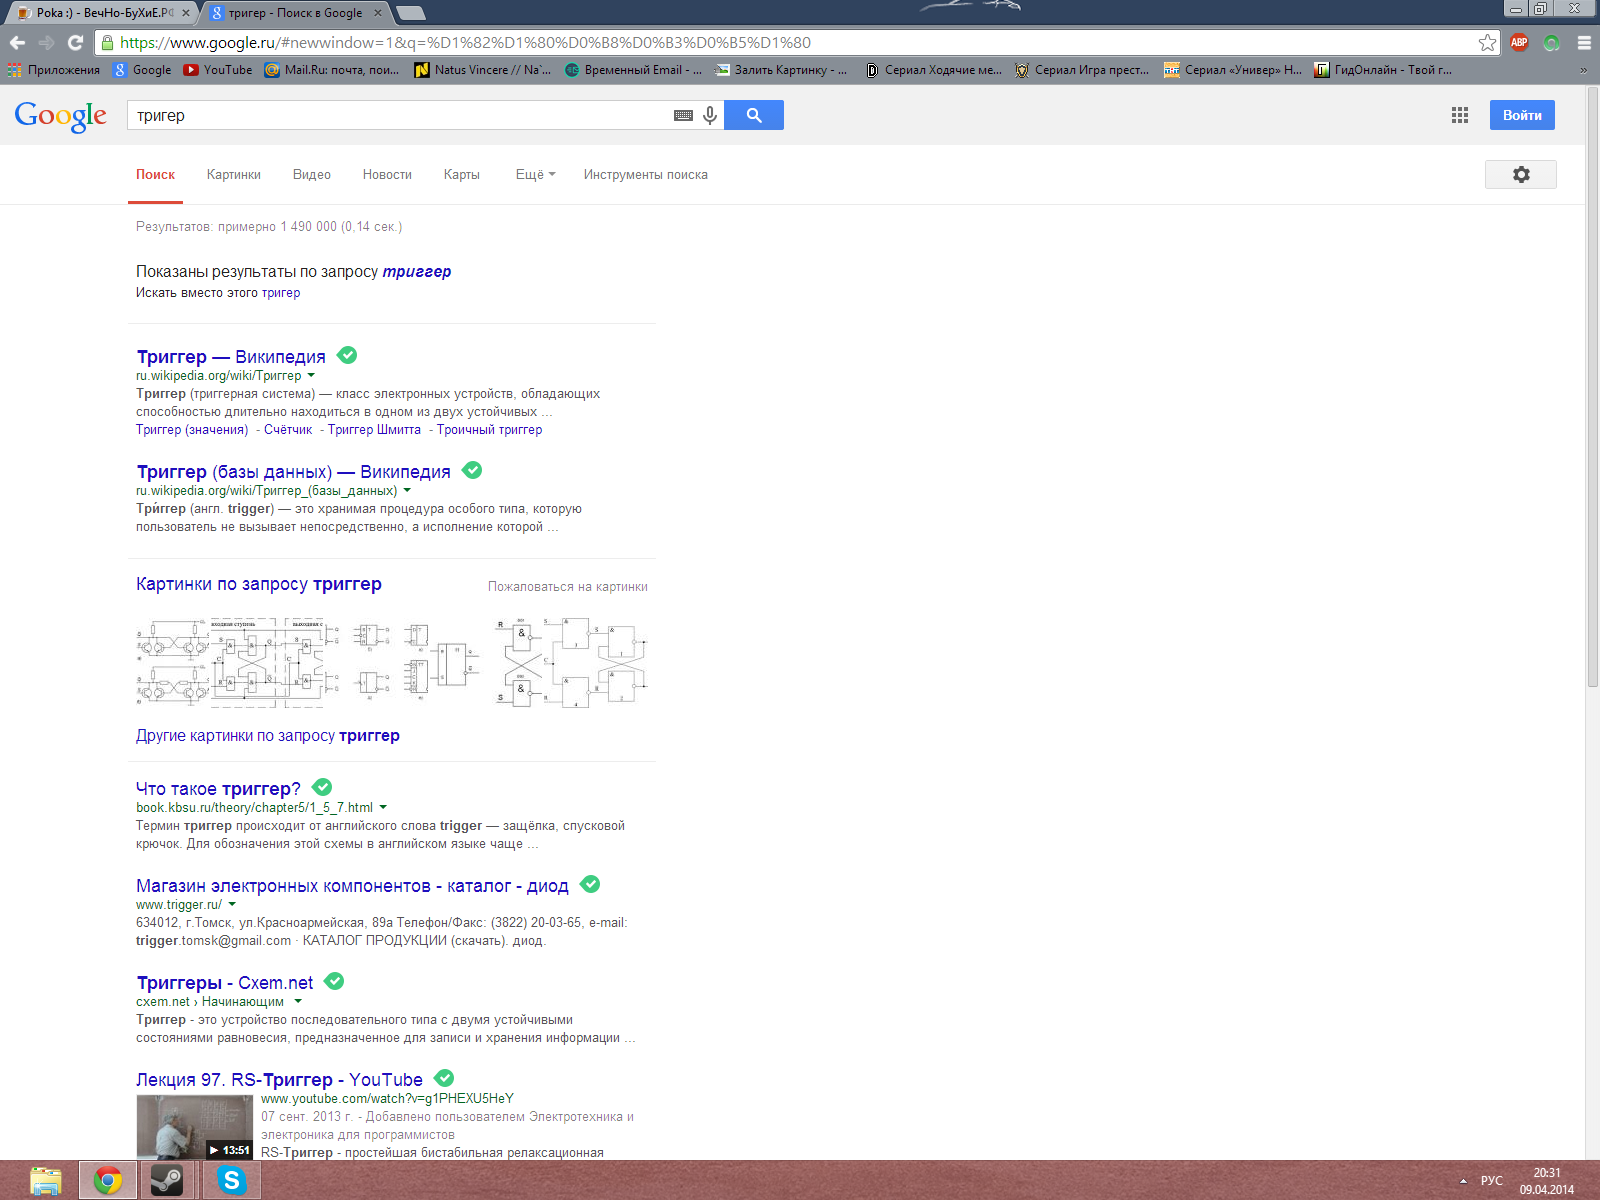1600x1200 pixels.
Task: Open File Explorer from the taskbar
Action: (x=46, y=1181)
